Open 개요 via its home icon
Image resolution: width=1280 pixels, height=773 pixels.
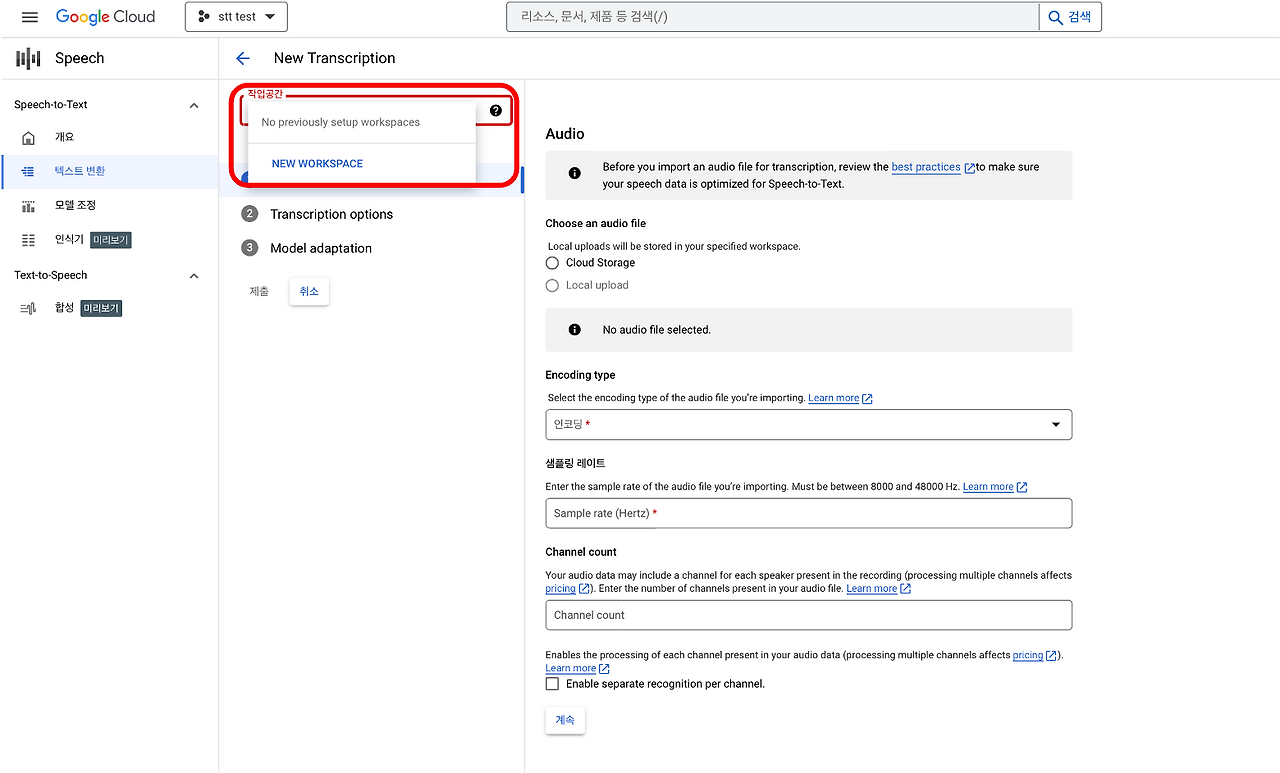pos(29,138)
